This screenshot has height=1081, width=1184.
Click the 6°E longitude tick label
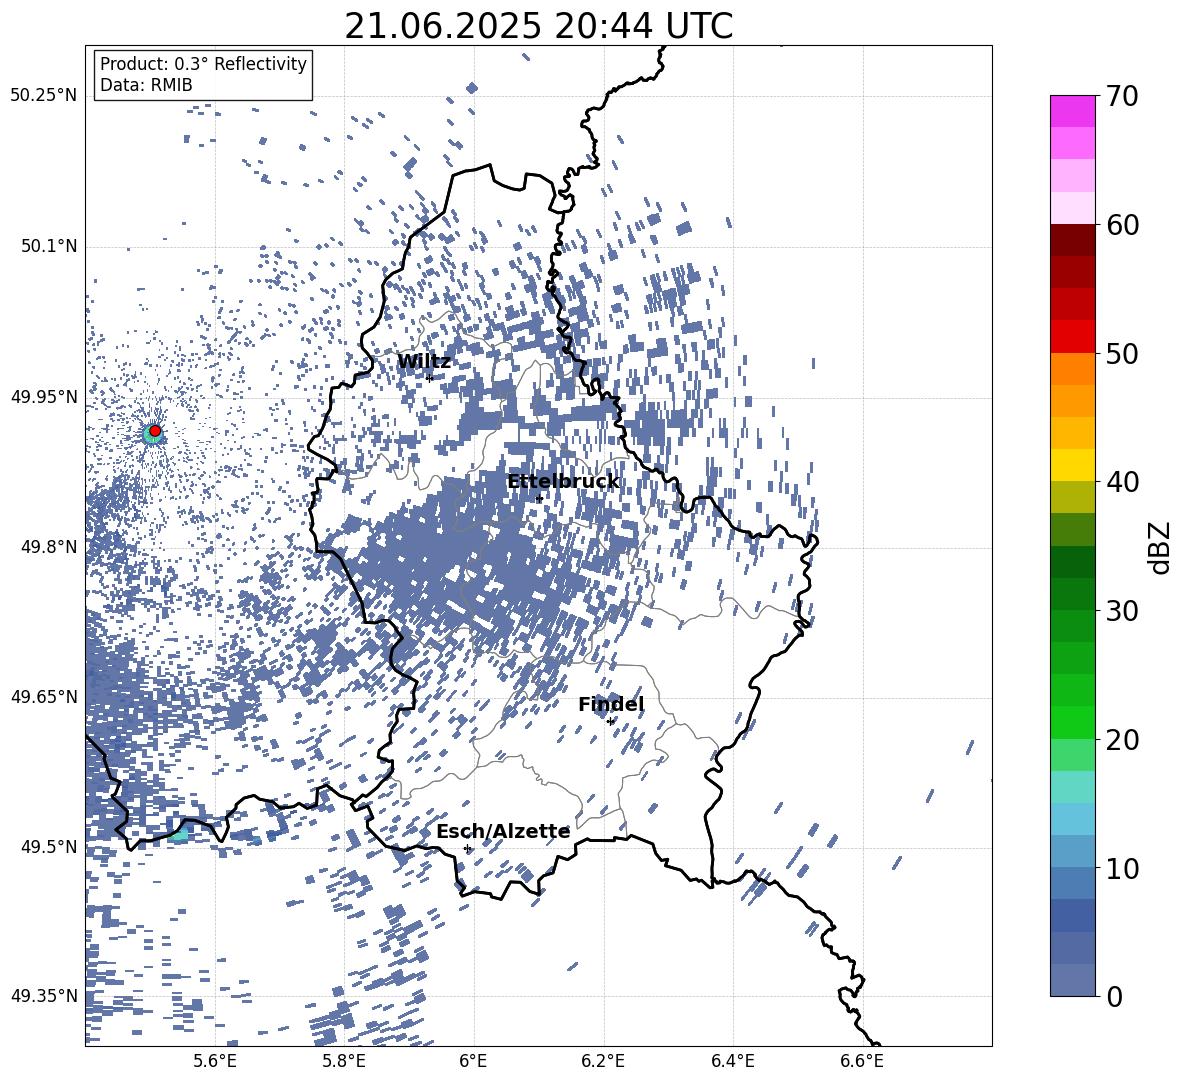473,1061
